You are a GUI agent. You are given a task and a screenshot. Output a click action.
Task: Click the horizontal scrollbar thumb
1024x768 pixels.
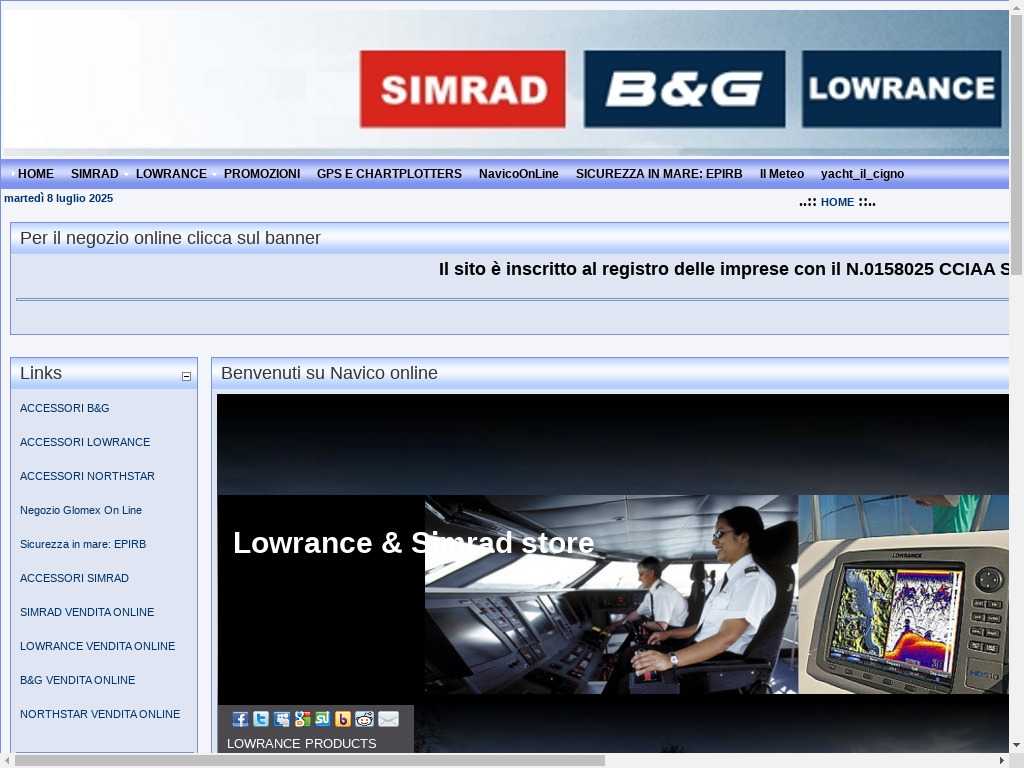point(310,761)
